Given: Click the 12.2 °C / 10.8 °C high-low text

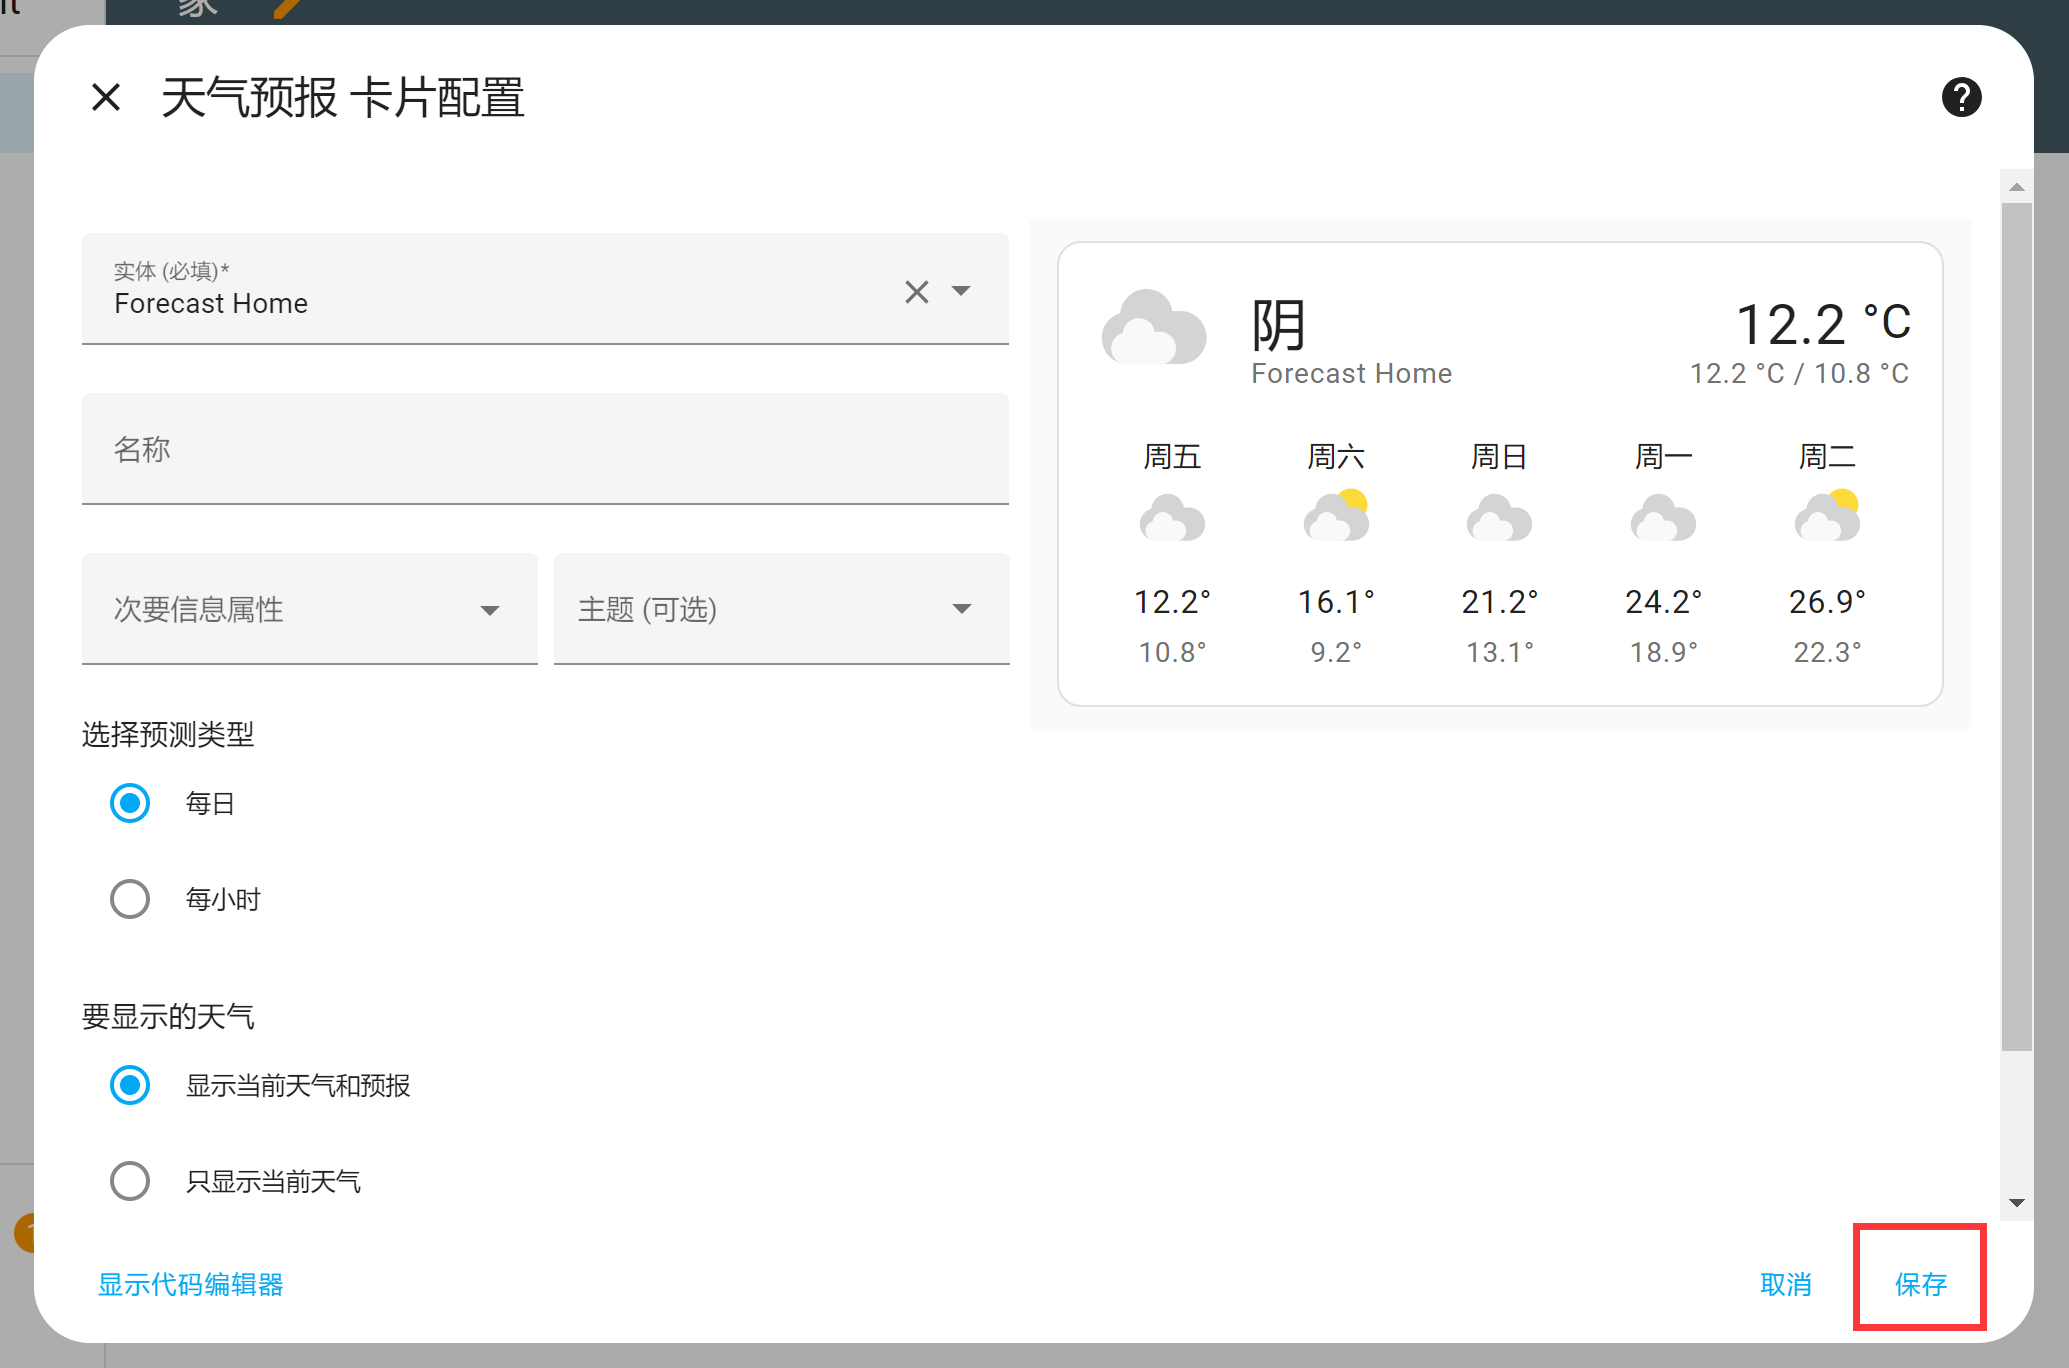Looking at the screenshot, I should coord(1799,373).
